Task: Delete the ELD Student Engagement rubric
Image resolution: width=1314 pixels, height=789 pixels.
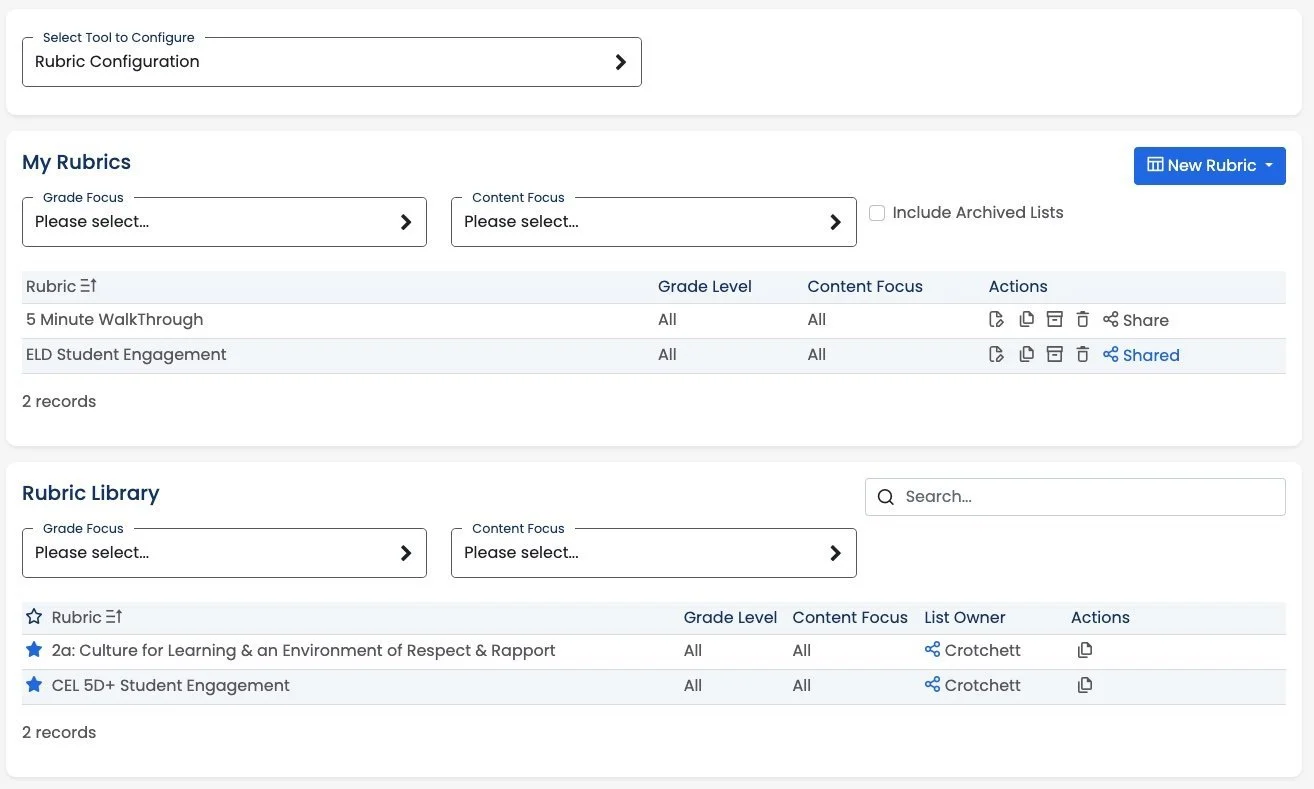Action: (x=1082, y=354)
